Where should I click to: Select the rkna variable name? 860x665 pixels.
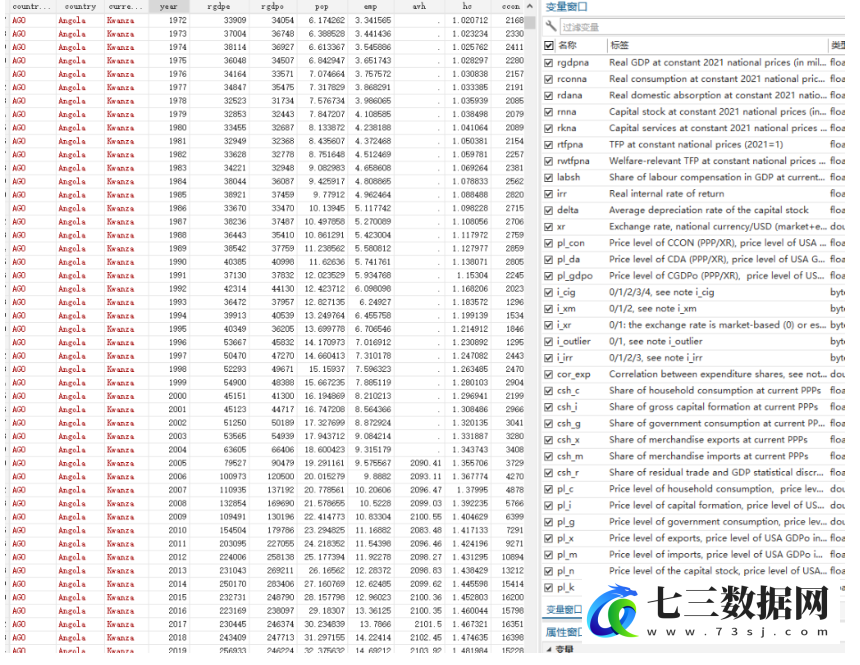coord(567,128)
